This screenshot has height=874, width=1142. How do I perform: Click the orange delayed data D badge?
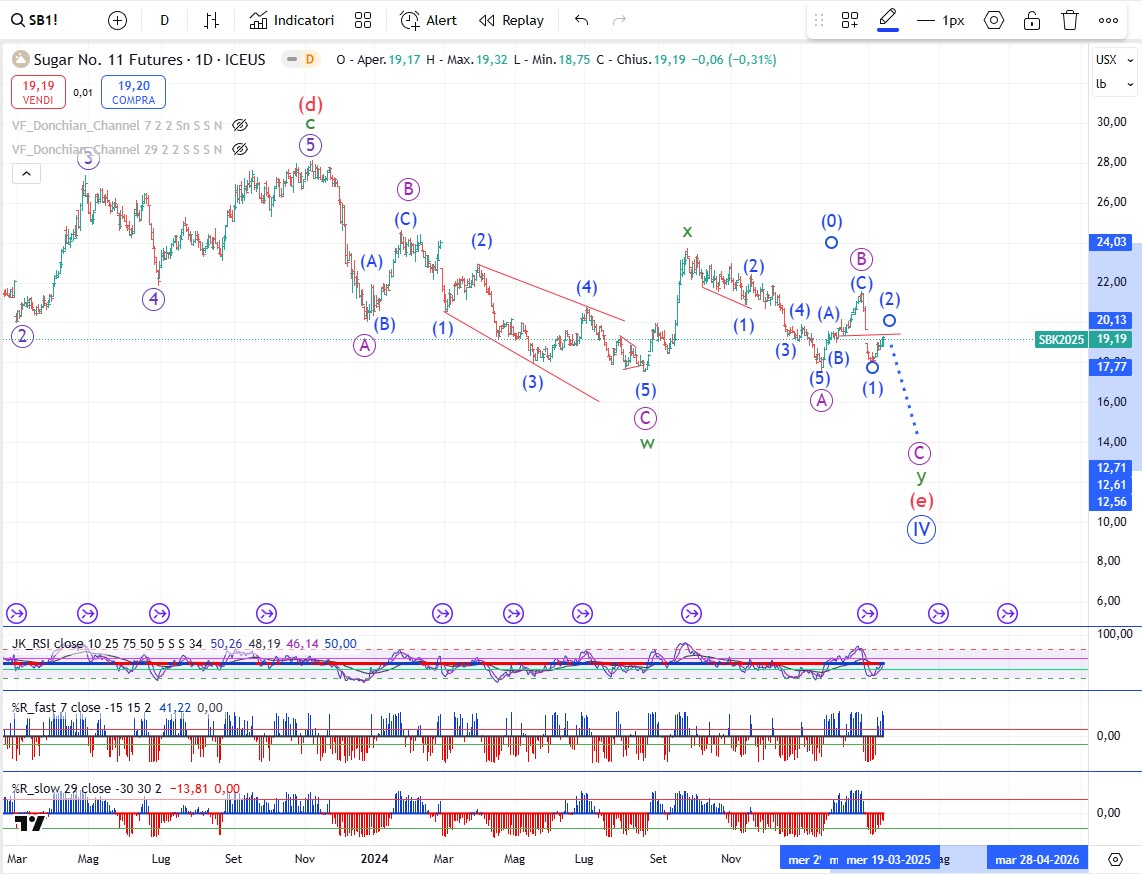(310, 60)
